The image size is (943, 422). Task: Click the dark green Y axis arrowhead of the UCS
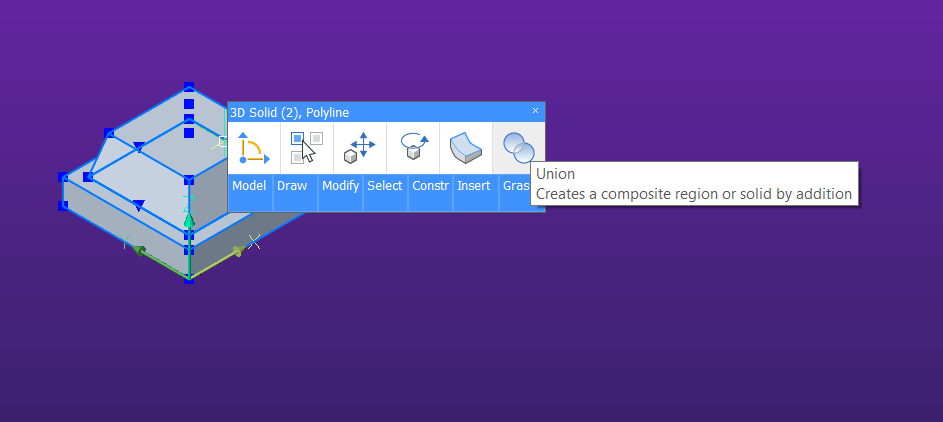139,251
